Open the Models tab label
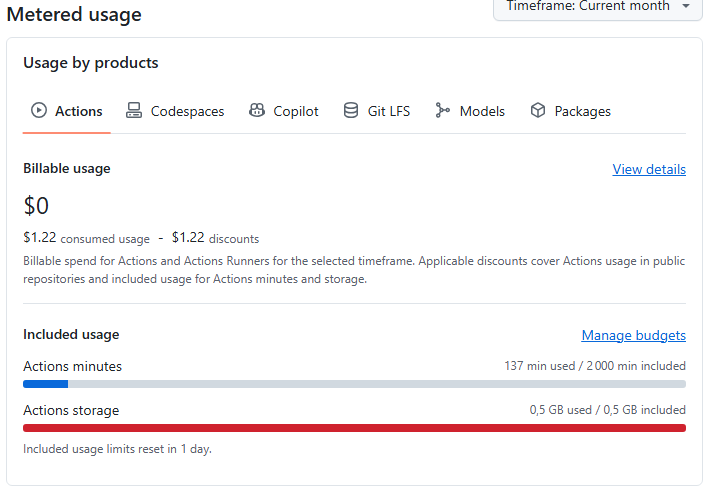The height and width of the screenshot is (492, 709). [482, 111]
